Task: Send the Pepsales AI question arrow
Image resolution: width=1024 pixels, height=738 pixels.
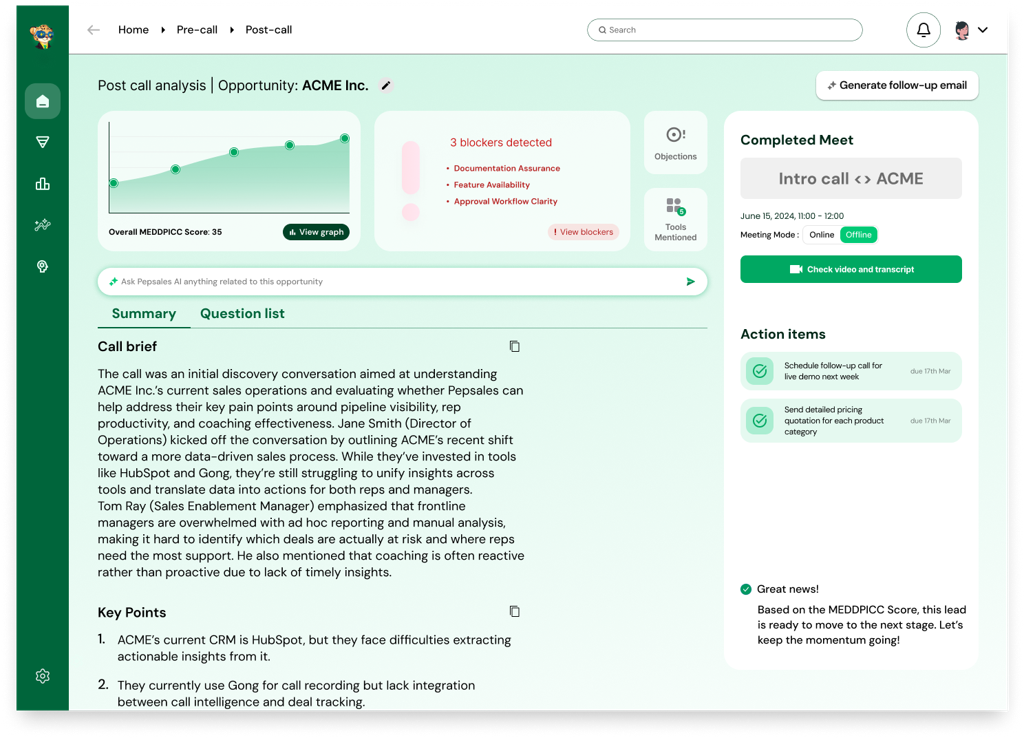Action: (690, 281)
